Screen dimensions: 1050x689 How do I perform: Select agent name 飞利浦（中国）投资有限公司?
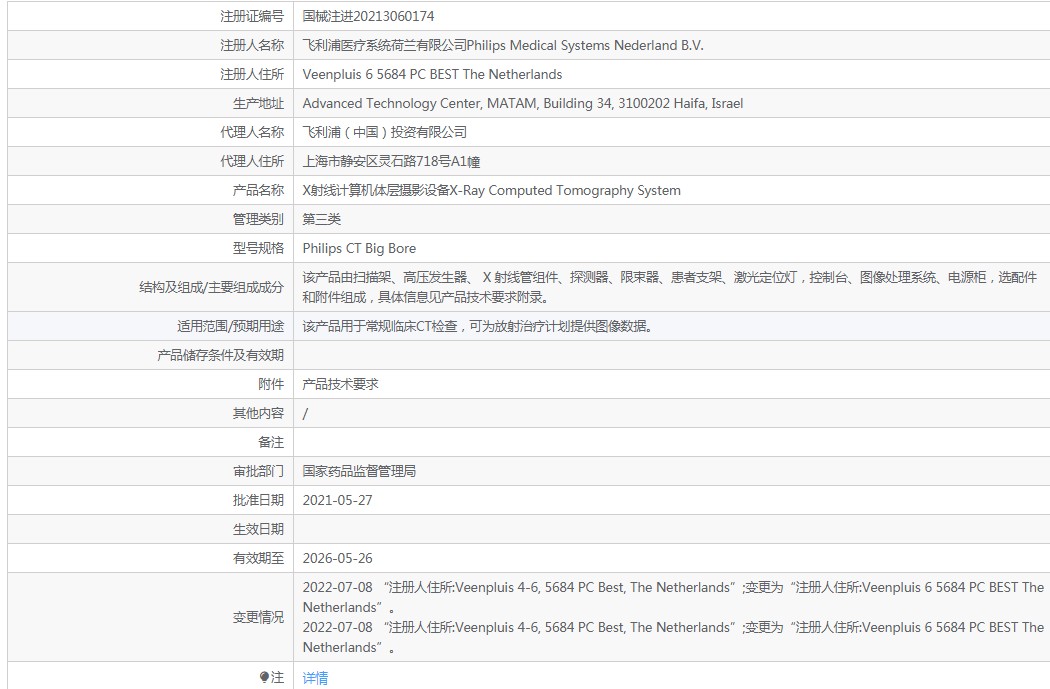384,133
